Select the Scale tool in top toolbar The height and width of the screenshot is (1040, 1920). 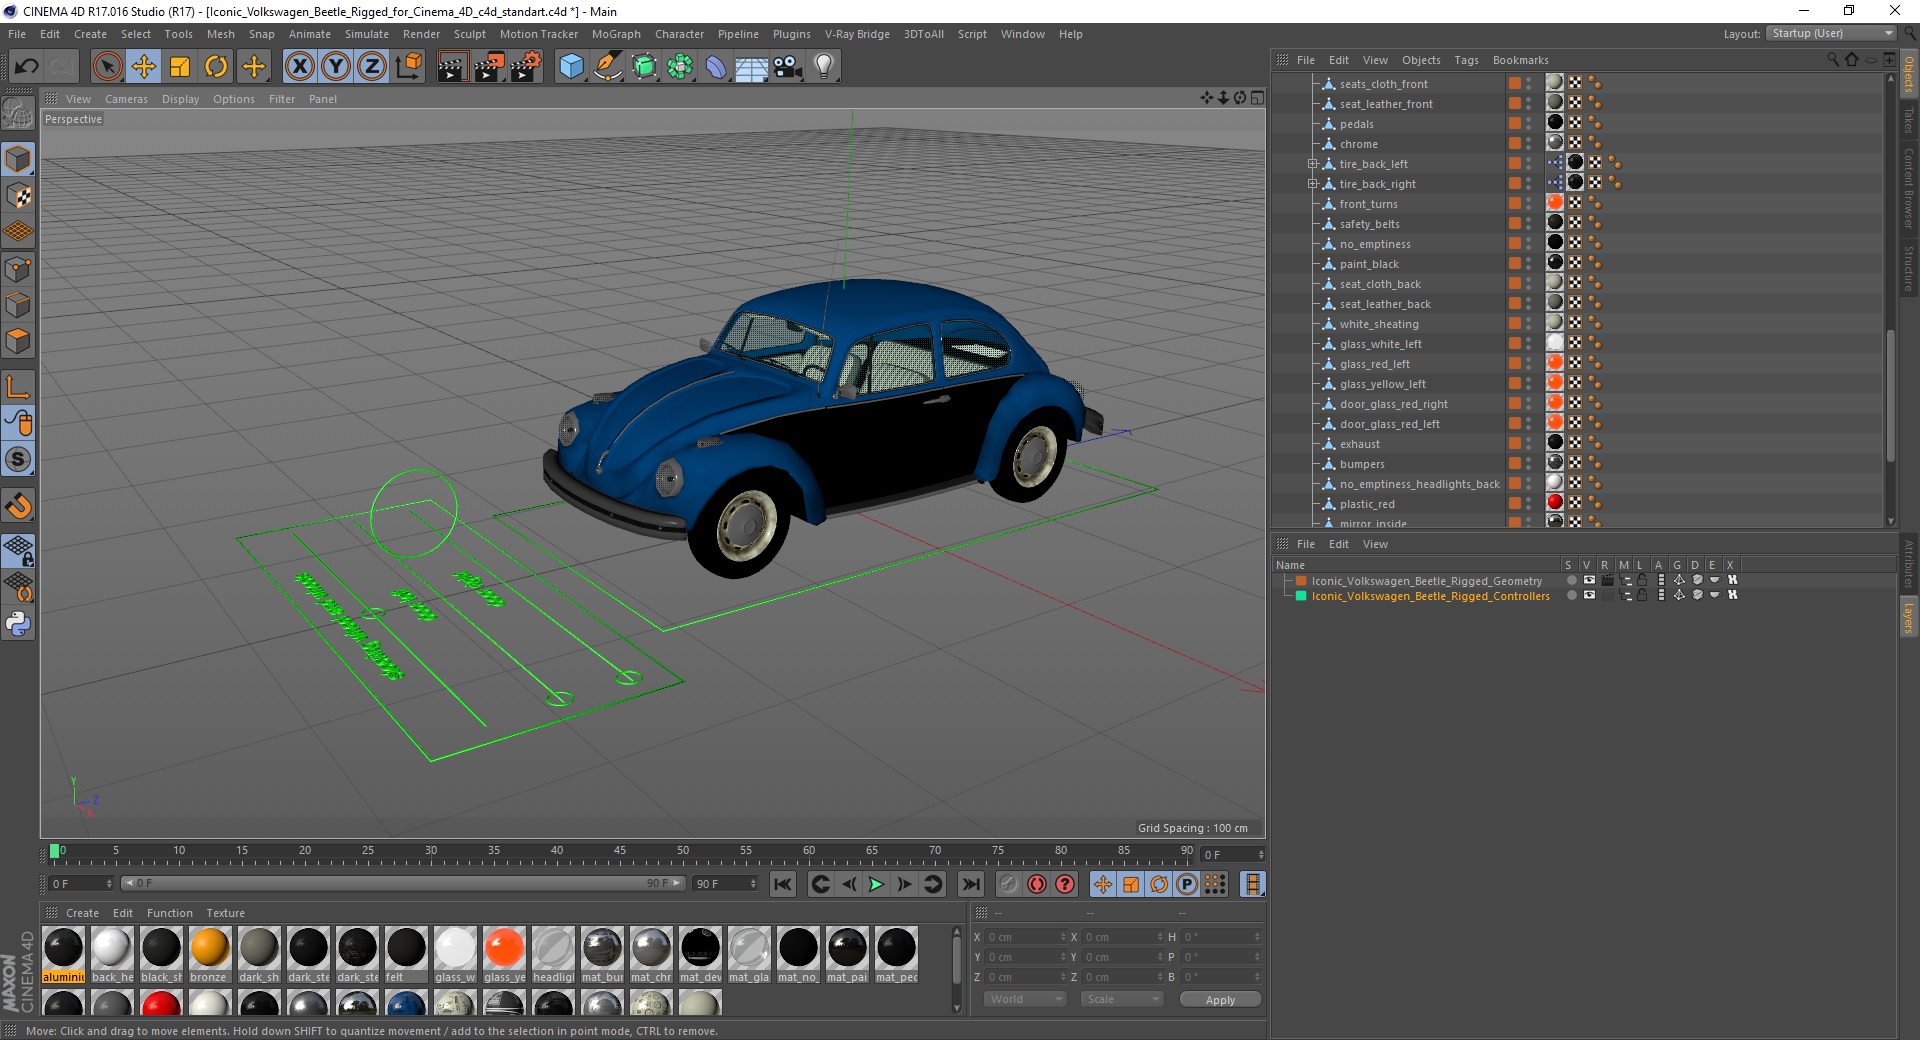[x=180, y=67]
